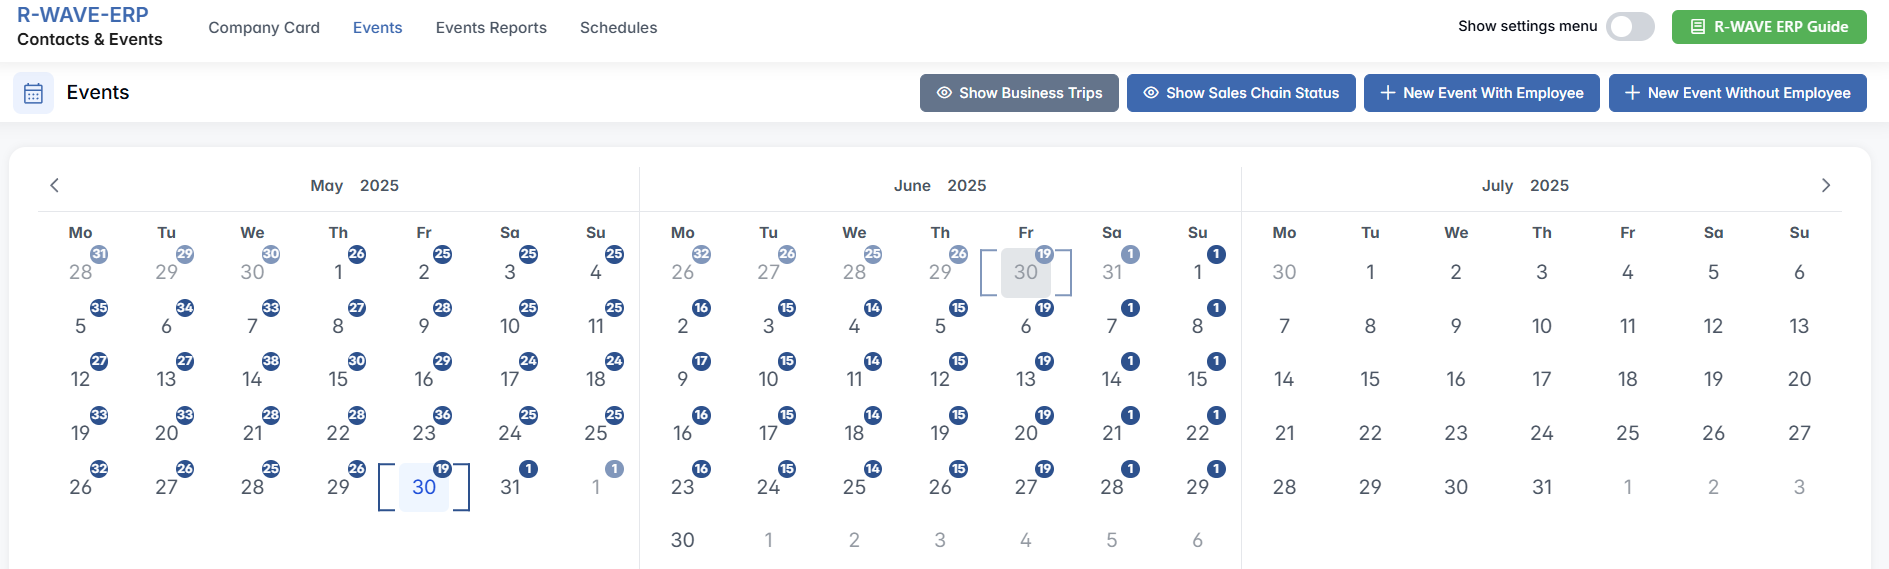Open the June month selector

tap(912, 186)
